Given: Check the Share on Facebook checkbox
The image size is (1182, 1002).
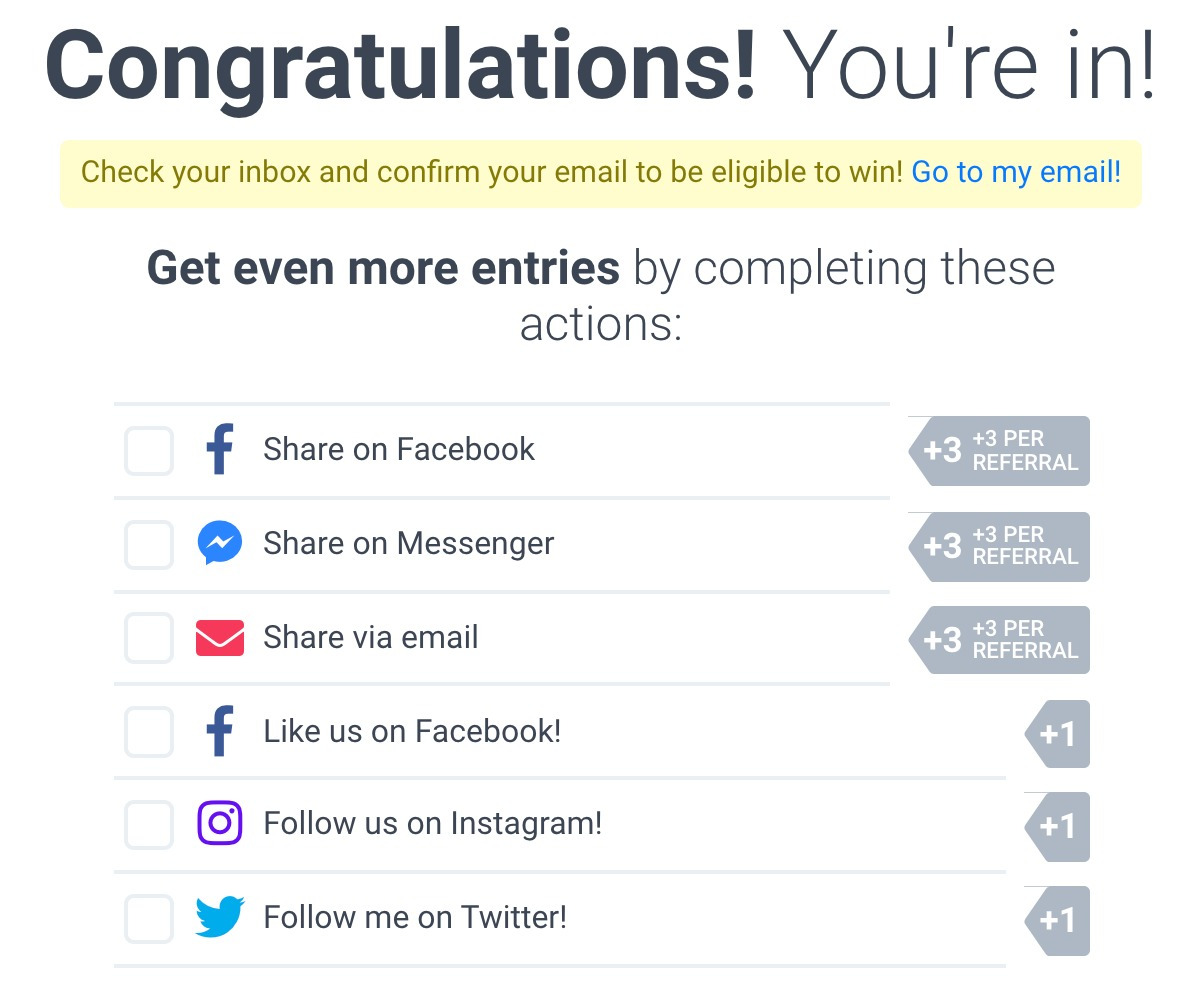Looking at the screenshot, I should pos(148,451).
